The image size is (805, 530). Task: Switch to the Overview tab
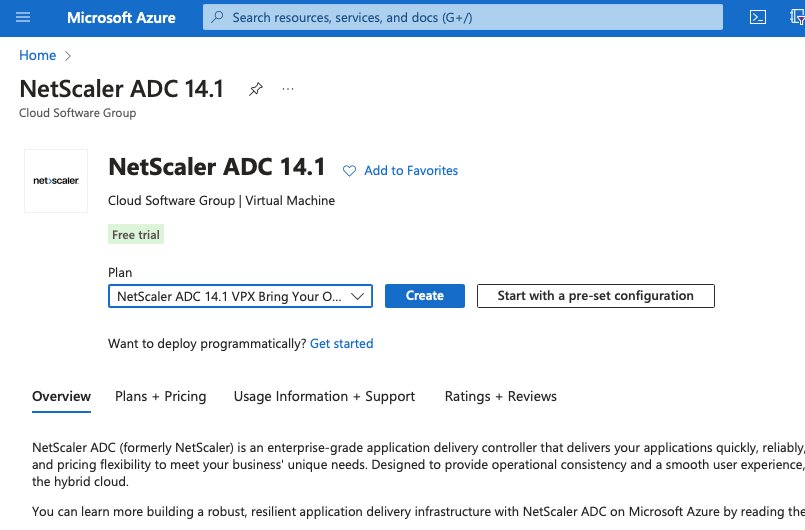(62, 397)
